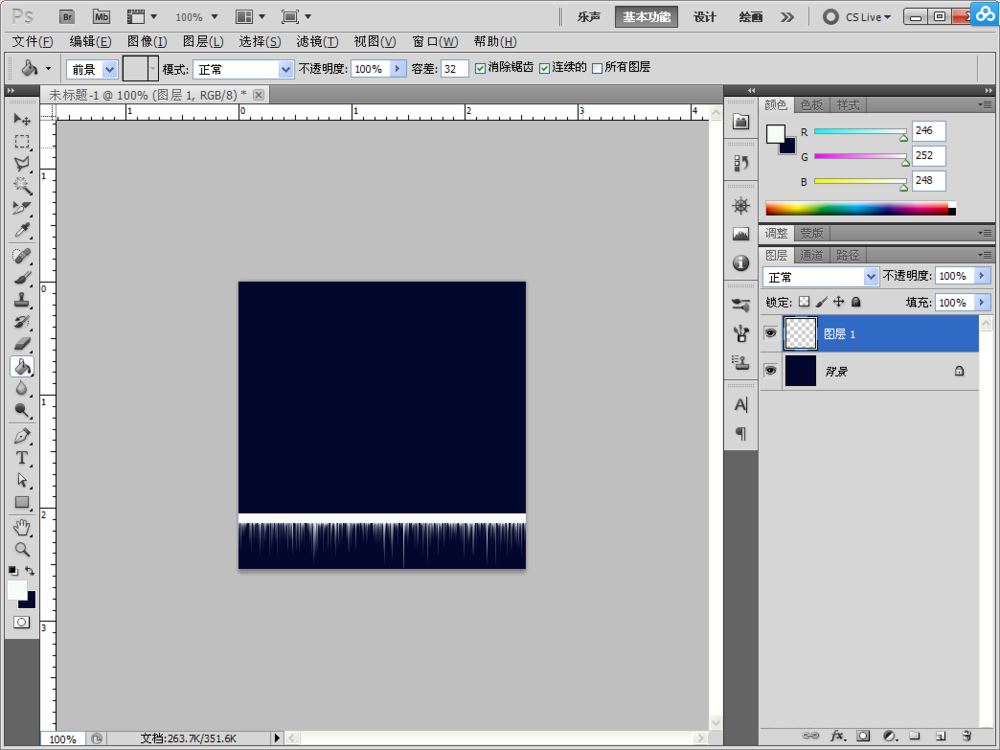Select the Healing Brush tool

pyautogui.click(x=22, y=256)
